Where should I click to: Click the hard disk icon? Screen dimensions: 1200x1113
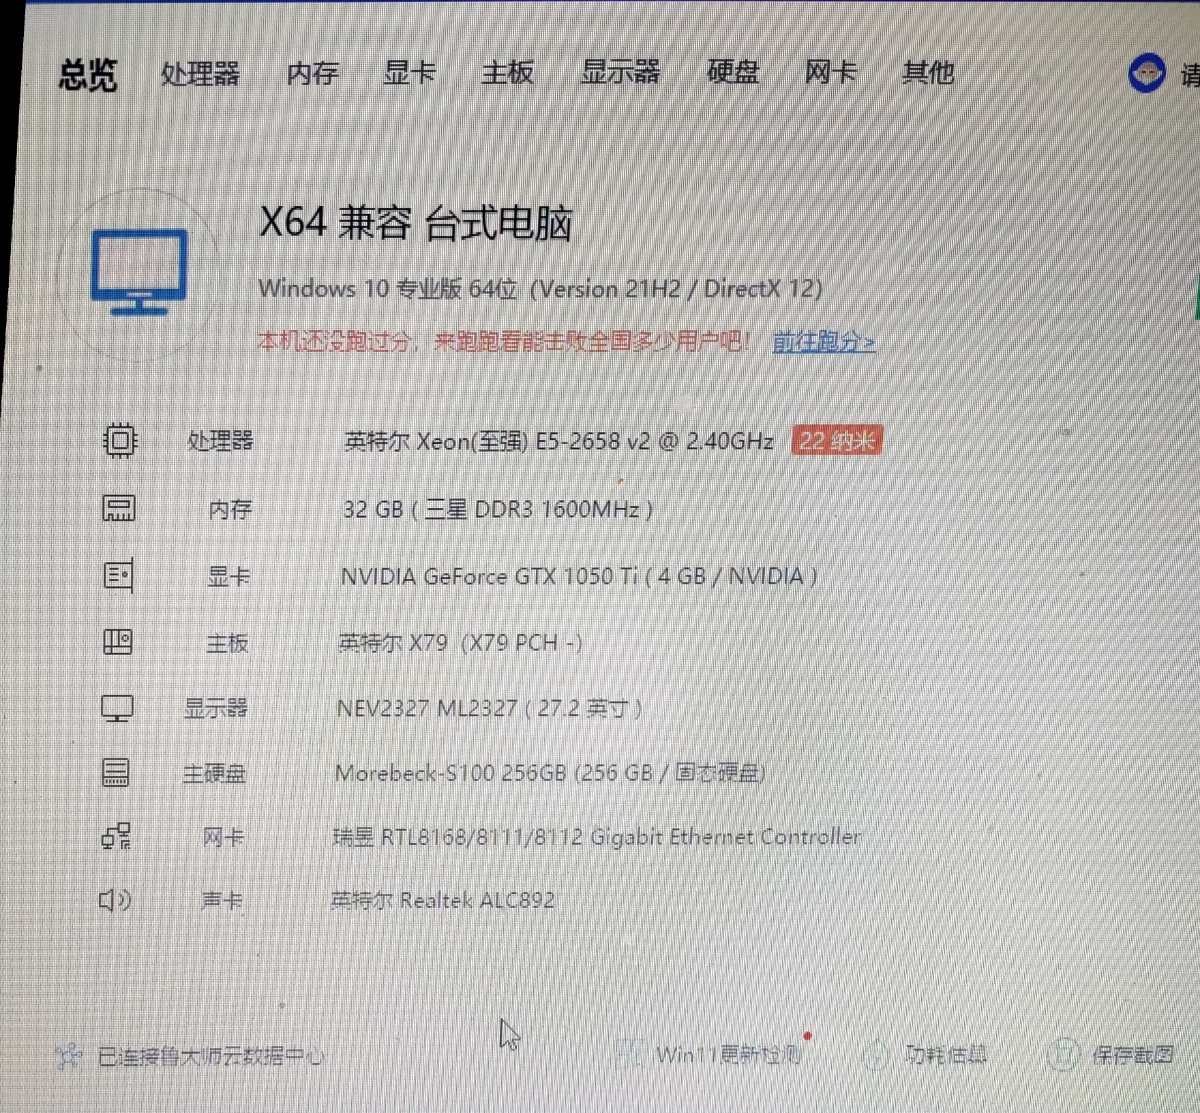(x=116, y=772)
